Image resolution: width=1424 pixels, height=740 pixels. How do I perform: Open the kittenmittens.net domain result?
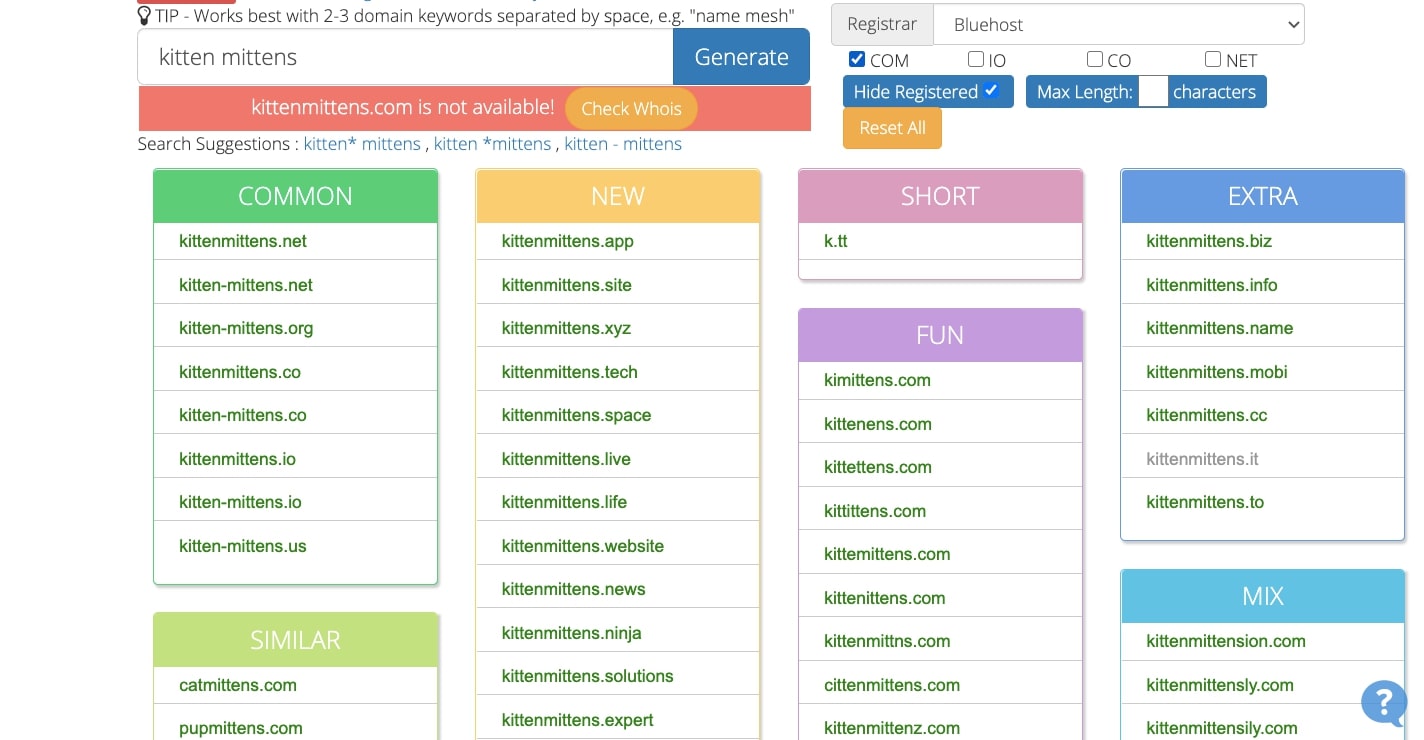243,241
